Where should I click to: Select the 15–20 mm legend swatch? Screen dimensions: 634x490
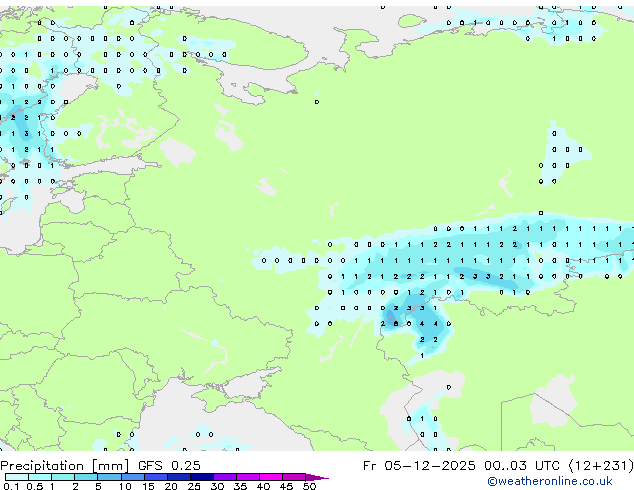point(155,477)
